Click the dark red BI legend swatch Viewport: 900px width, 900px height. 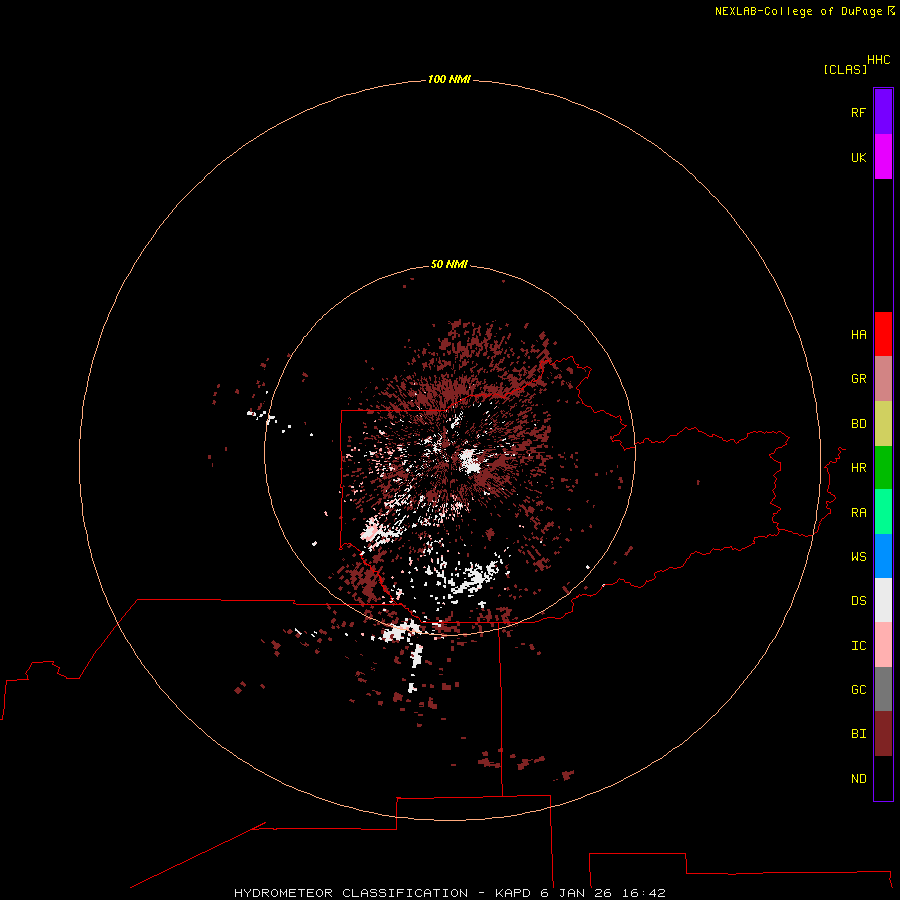click(883, 734)
